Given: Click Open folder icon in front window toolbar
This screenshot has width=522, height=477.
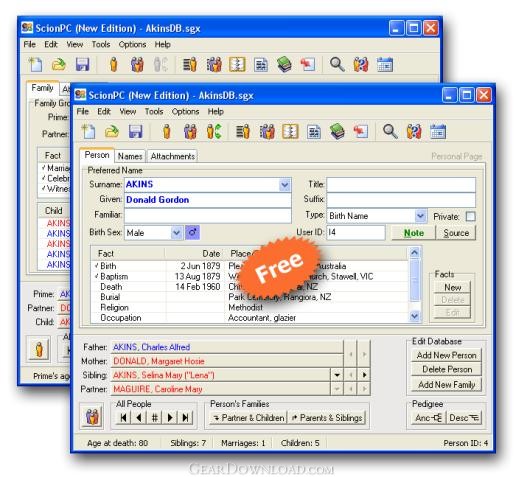Looking at the screenshot, I should tap(112, 132).
